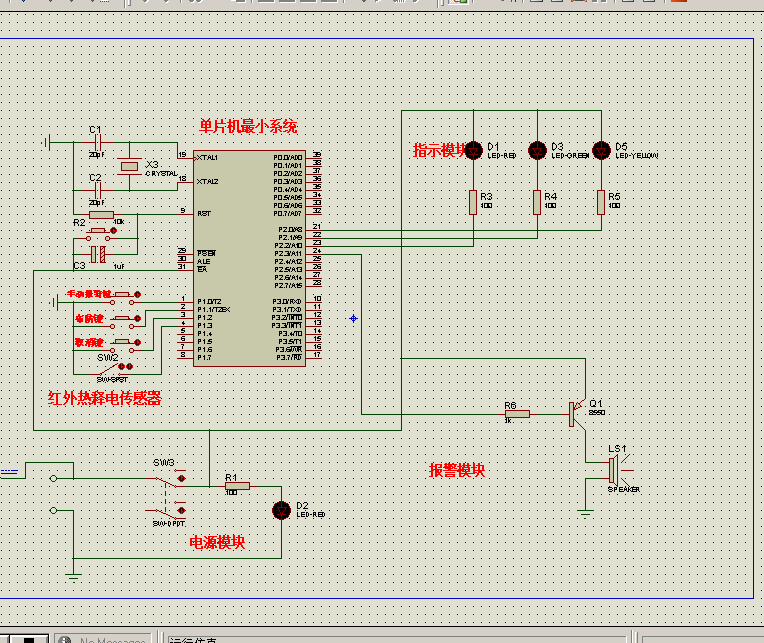The width and height of the screenshot is (764, 643).
Task: Toggle the 手动报警键 button actuator dot
Action: [138, 294]
